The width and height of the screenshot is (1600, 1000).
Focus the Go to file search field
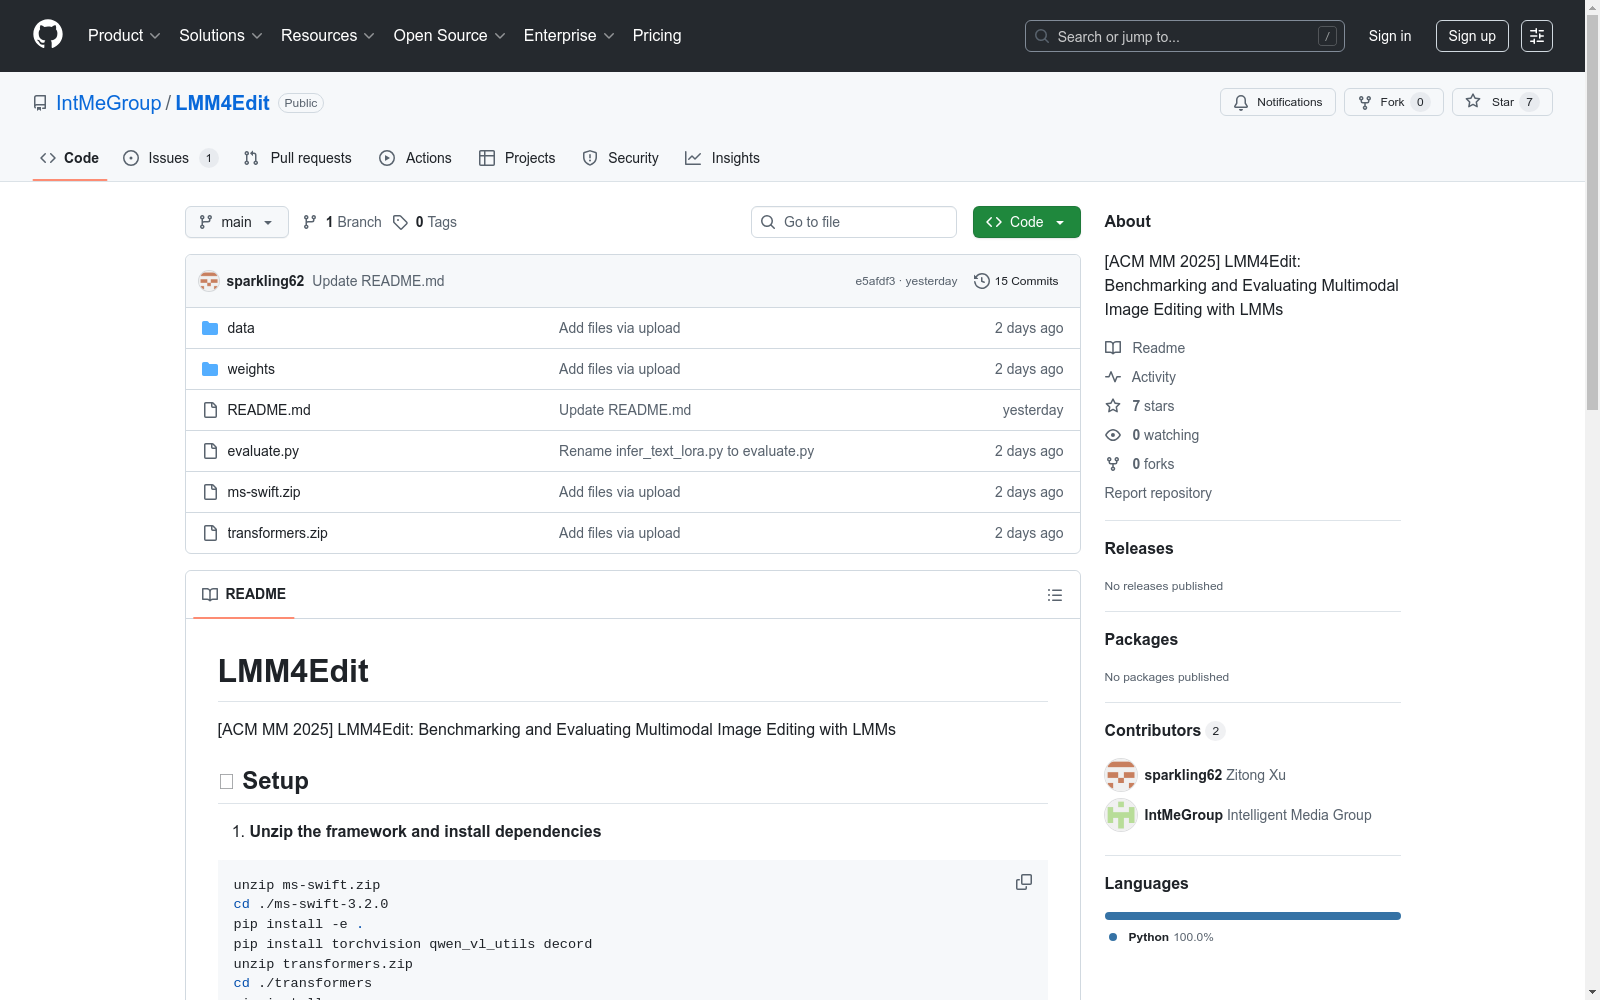[x=854, y=222]
